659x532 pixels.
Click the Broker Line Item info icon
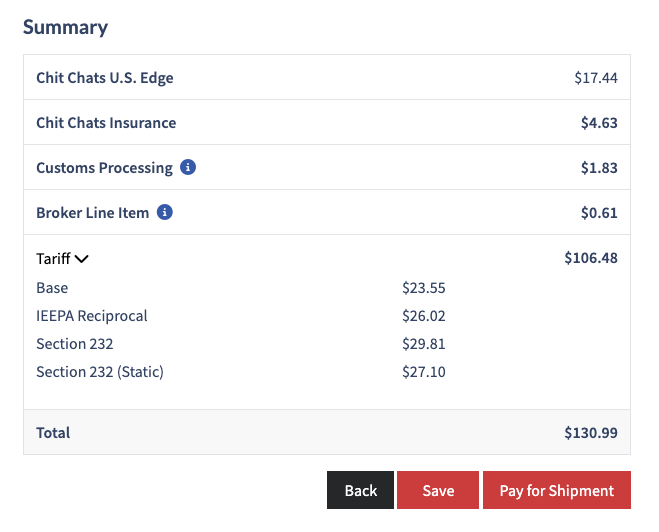click(x=165, y=212)
